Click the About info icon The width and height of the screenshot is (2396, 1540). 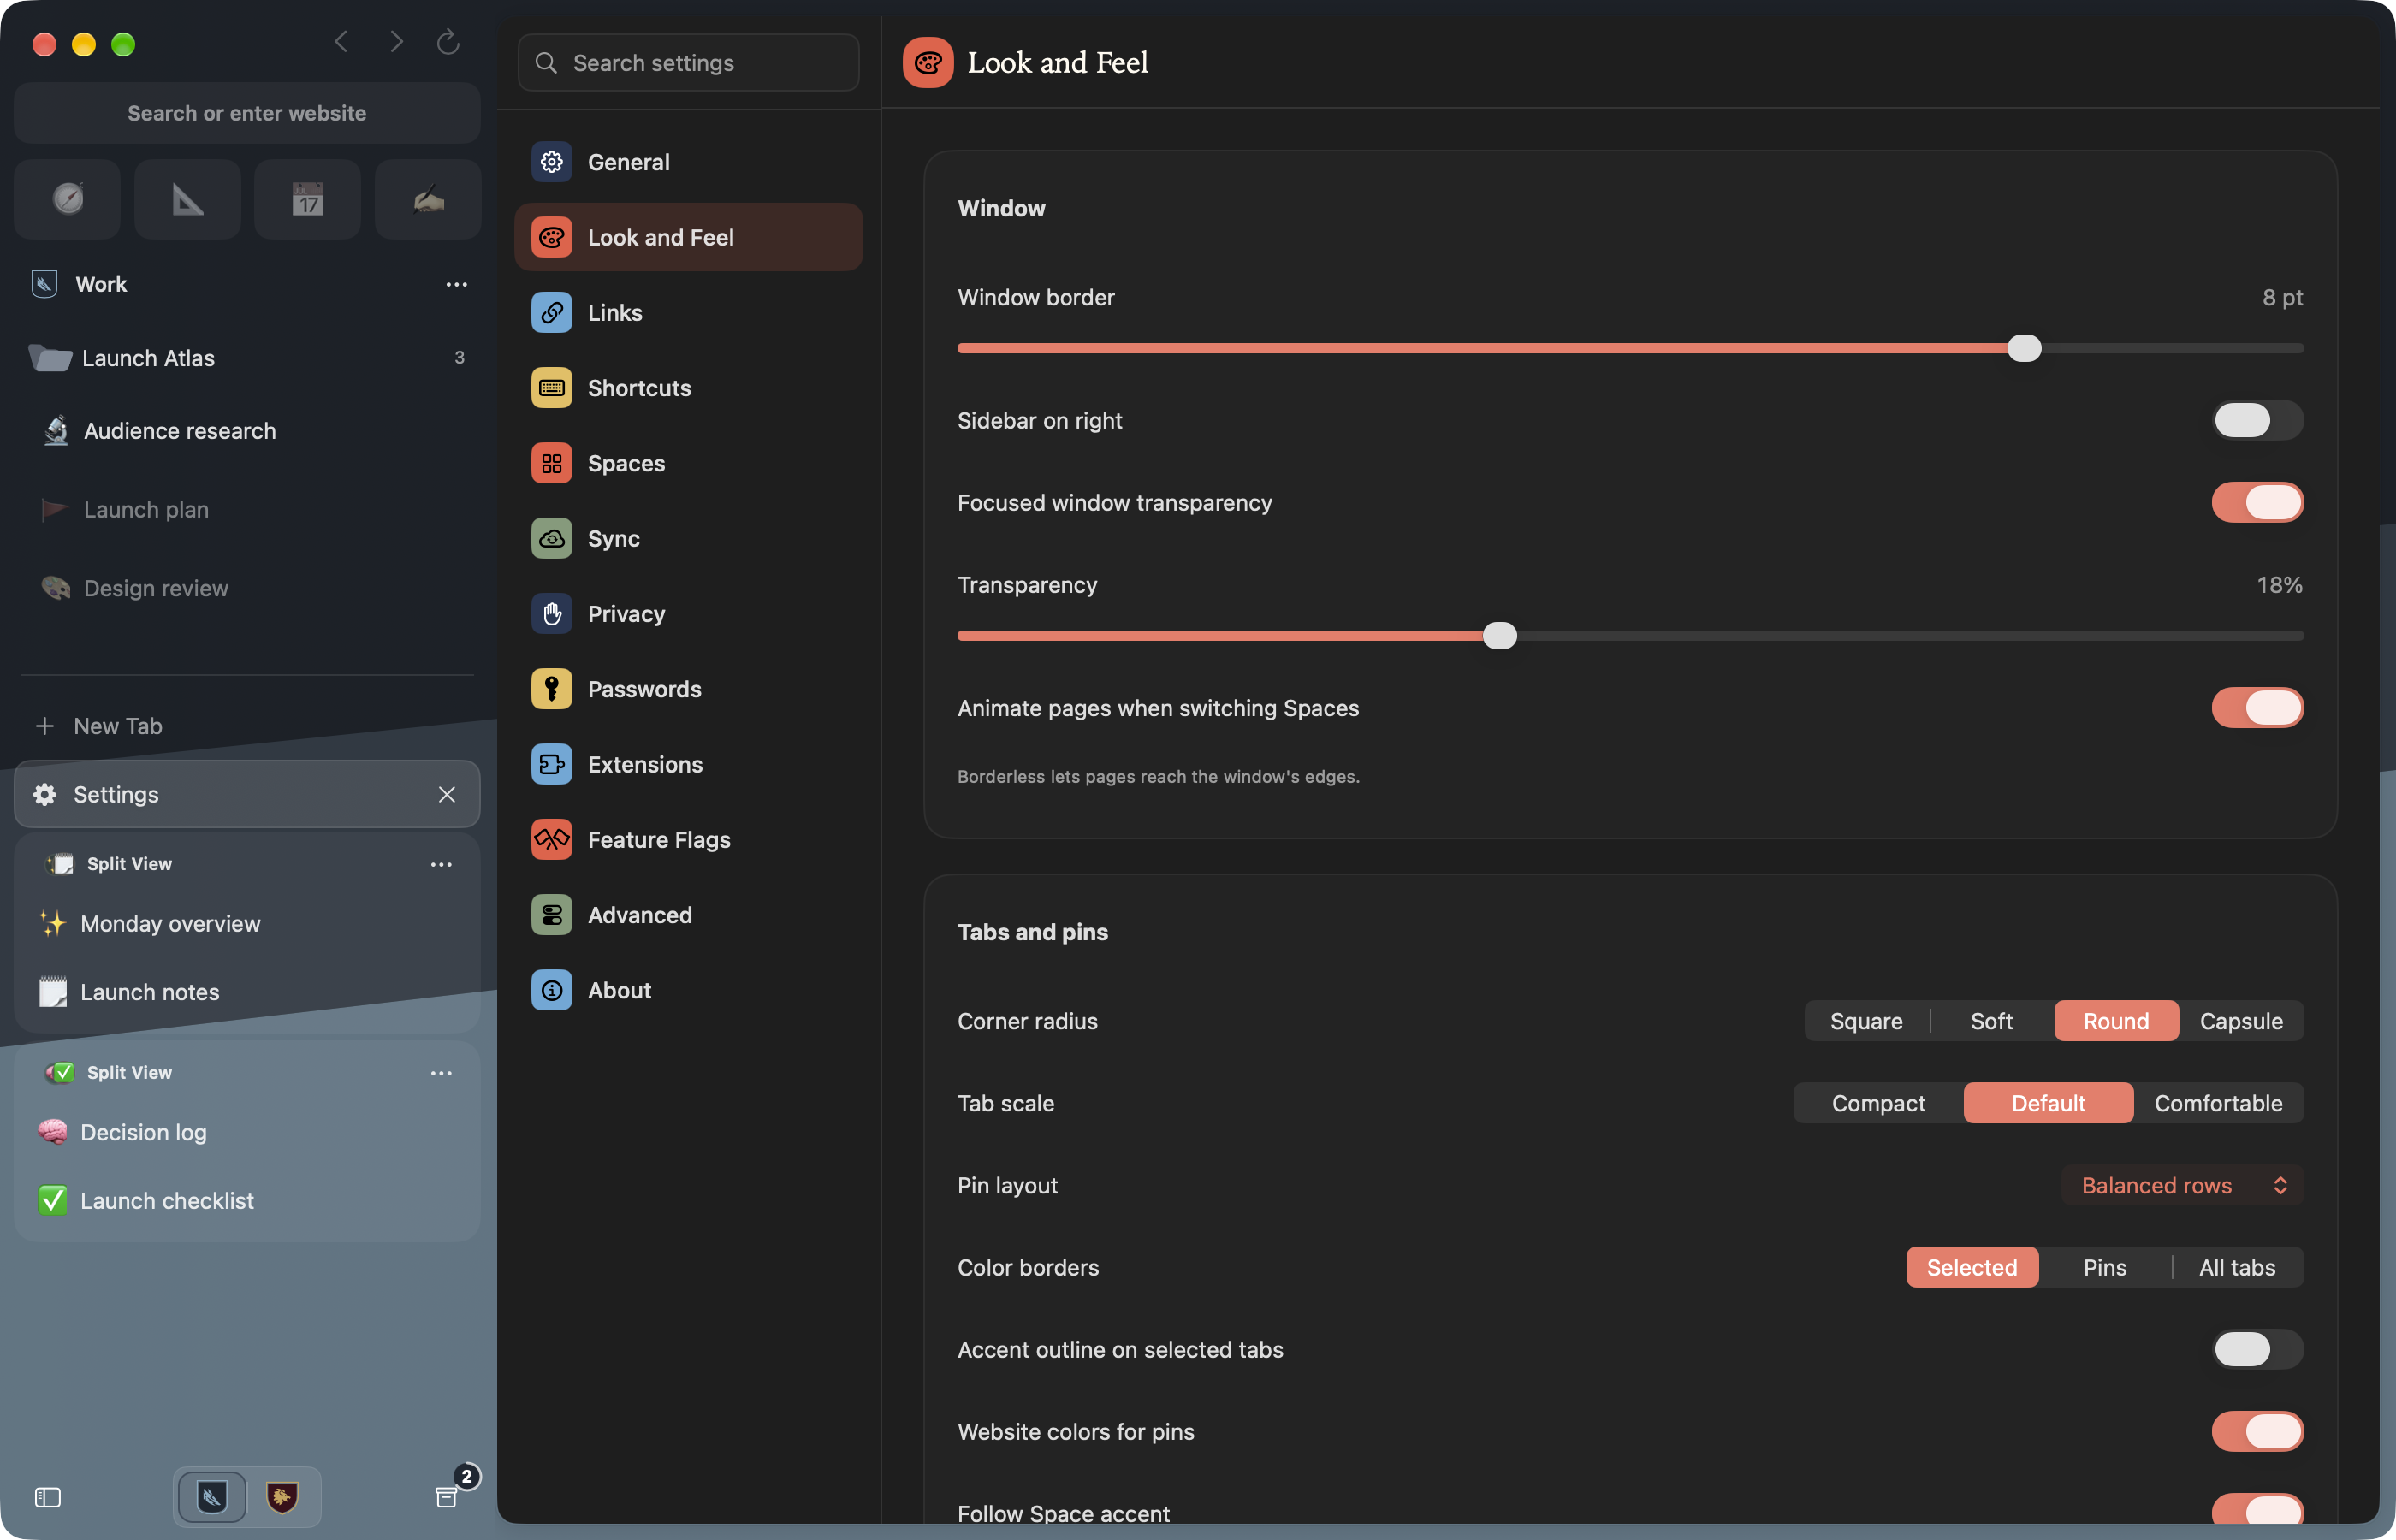coord(552,990)
